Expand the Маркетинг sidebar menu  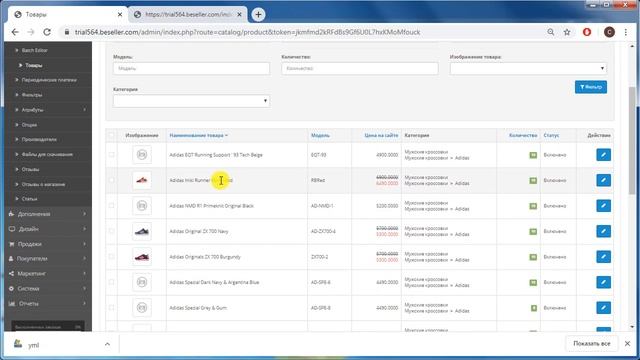pyautogui.click(x=48, y=273)
